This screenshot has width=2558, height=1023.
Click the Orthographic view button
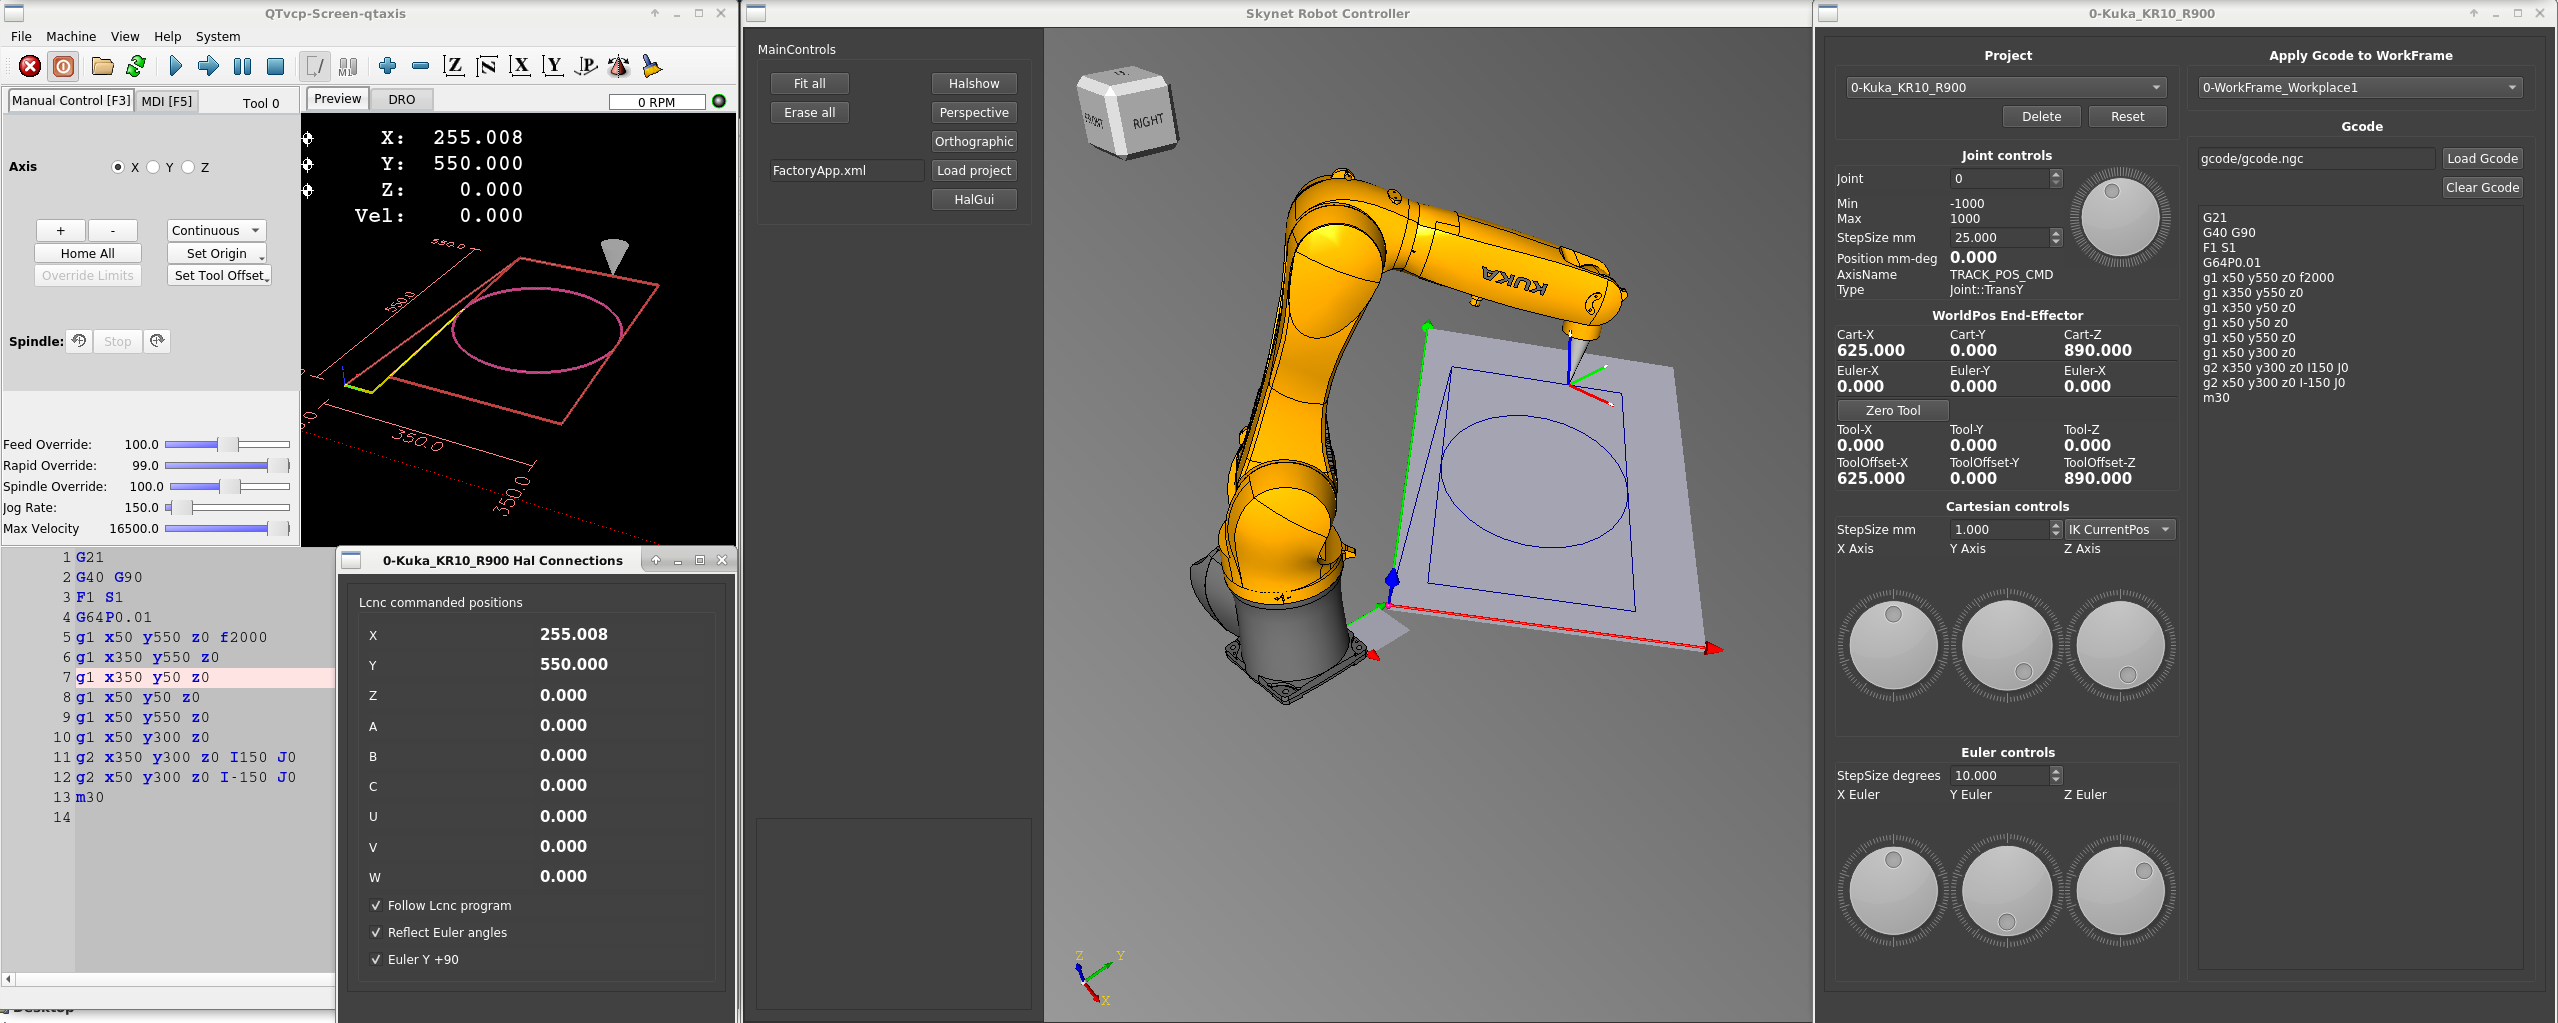974,141
